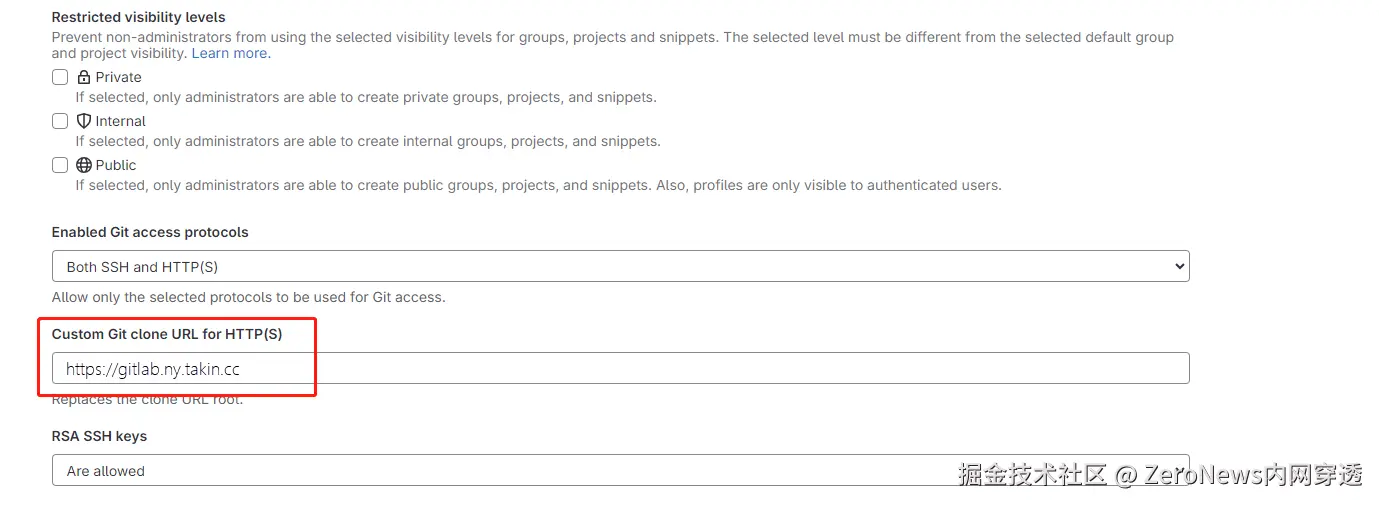Open the Enabled Git access protocols dropdown
The height and width of the screenshot is (505, 1379).
click(x=620, y=266)
